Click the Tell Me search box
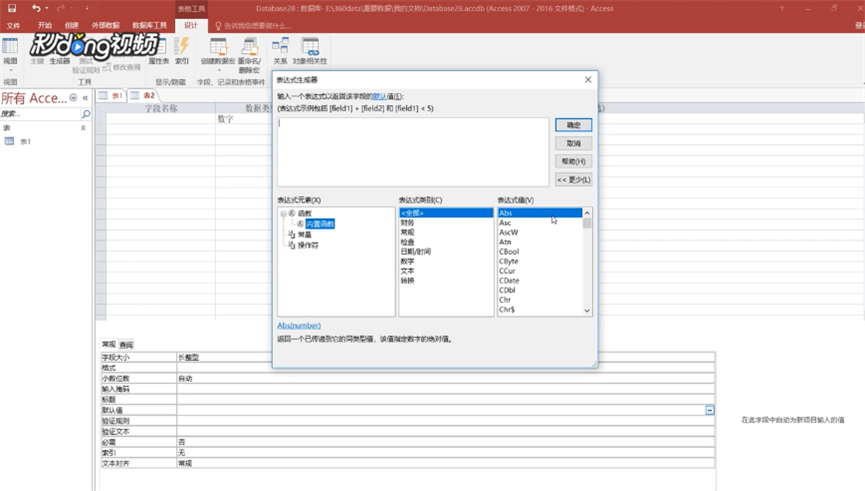 [x=257, y=26]
